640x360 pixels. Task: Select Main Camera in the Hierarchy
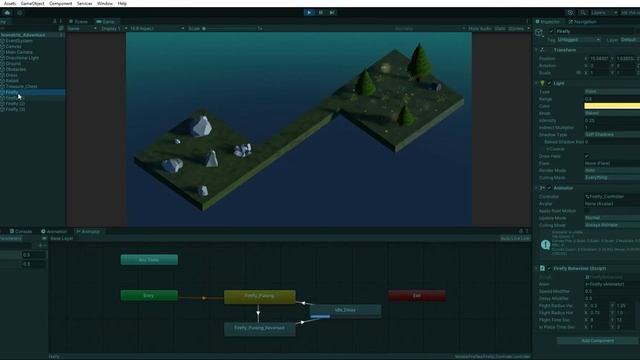click(x=19, y=52)
